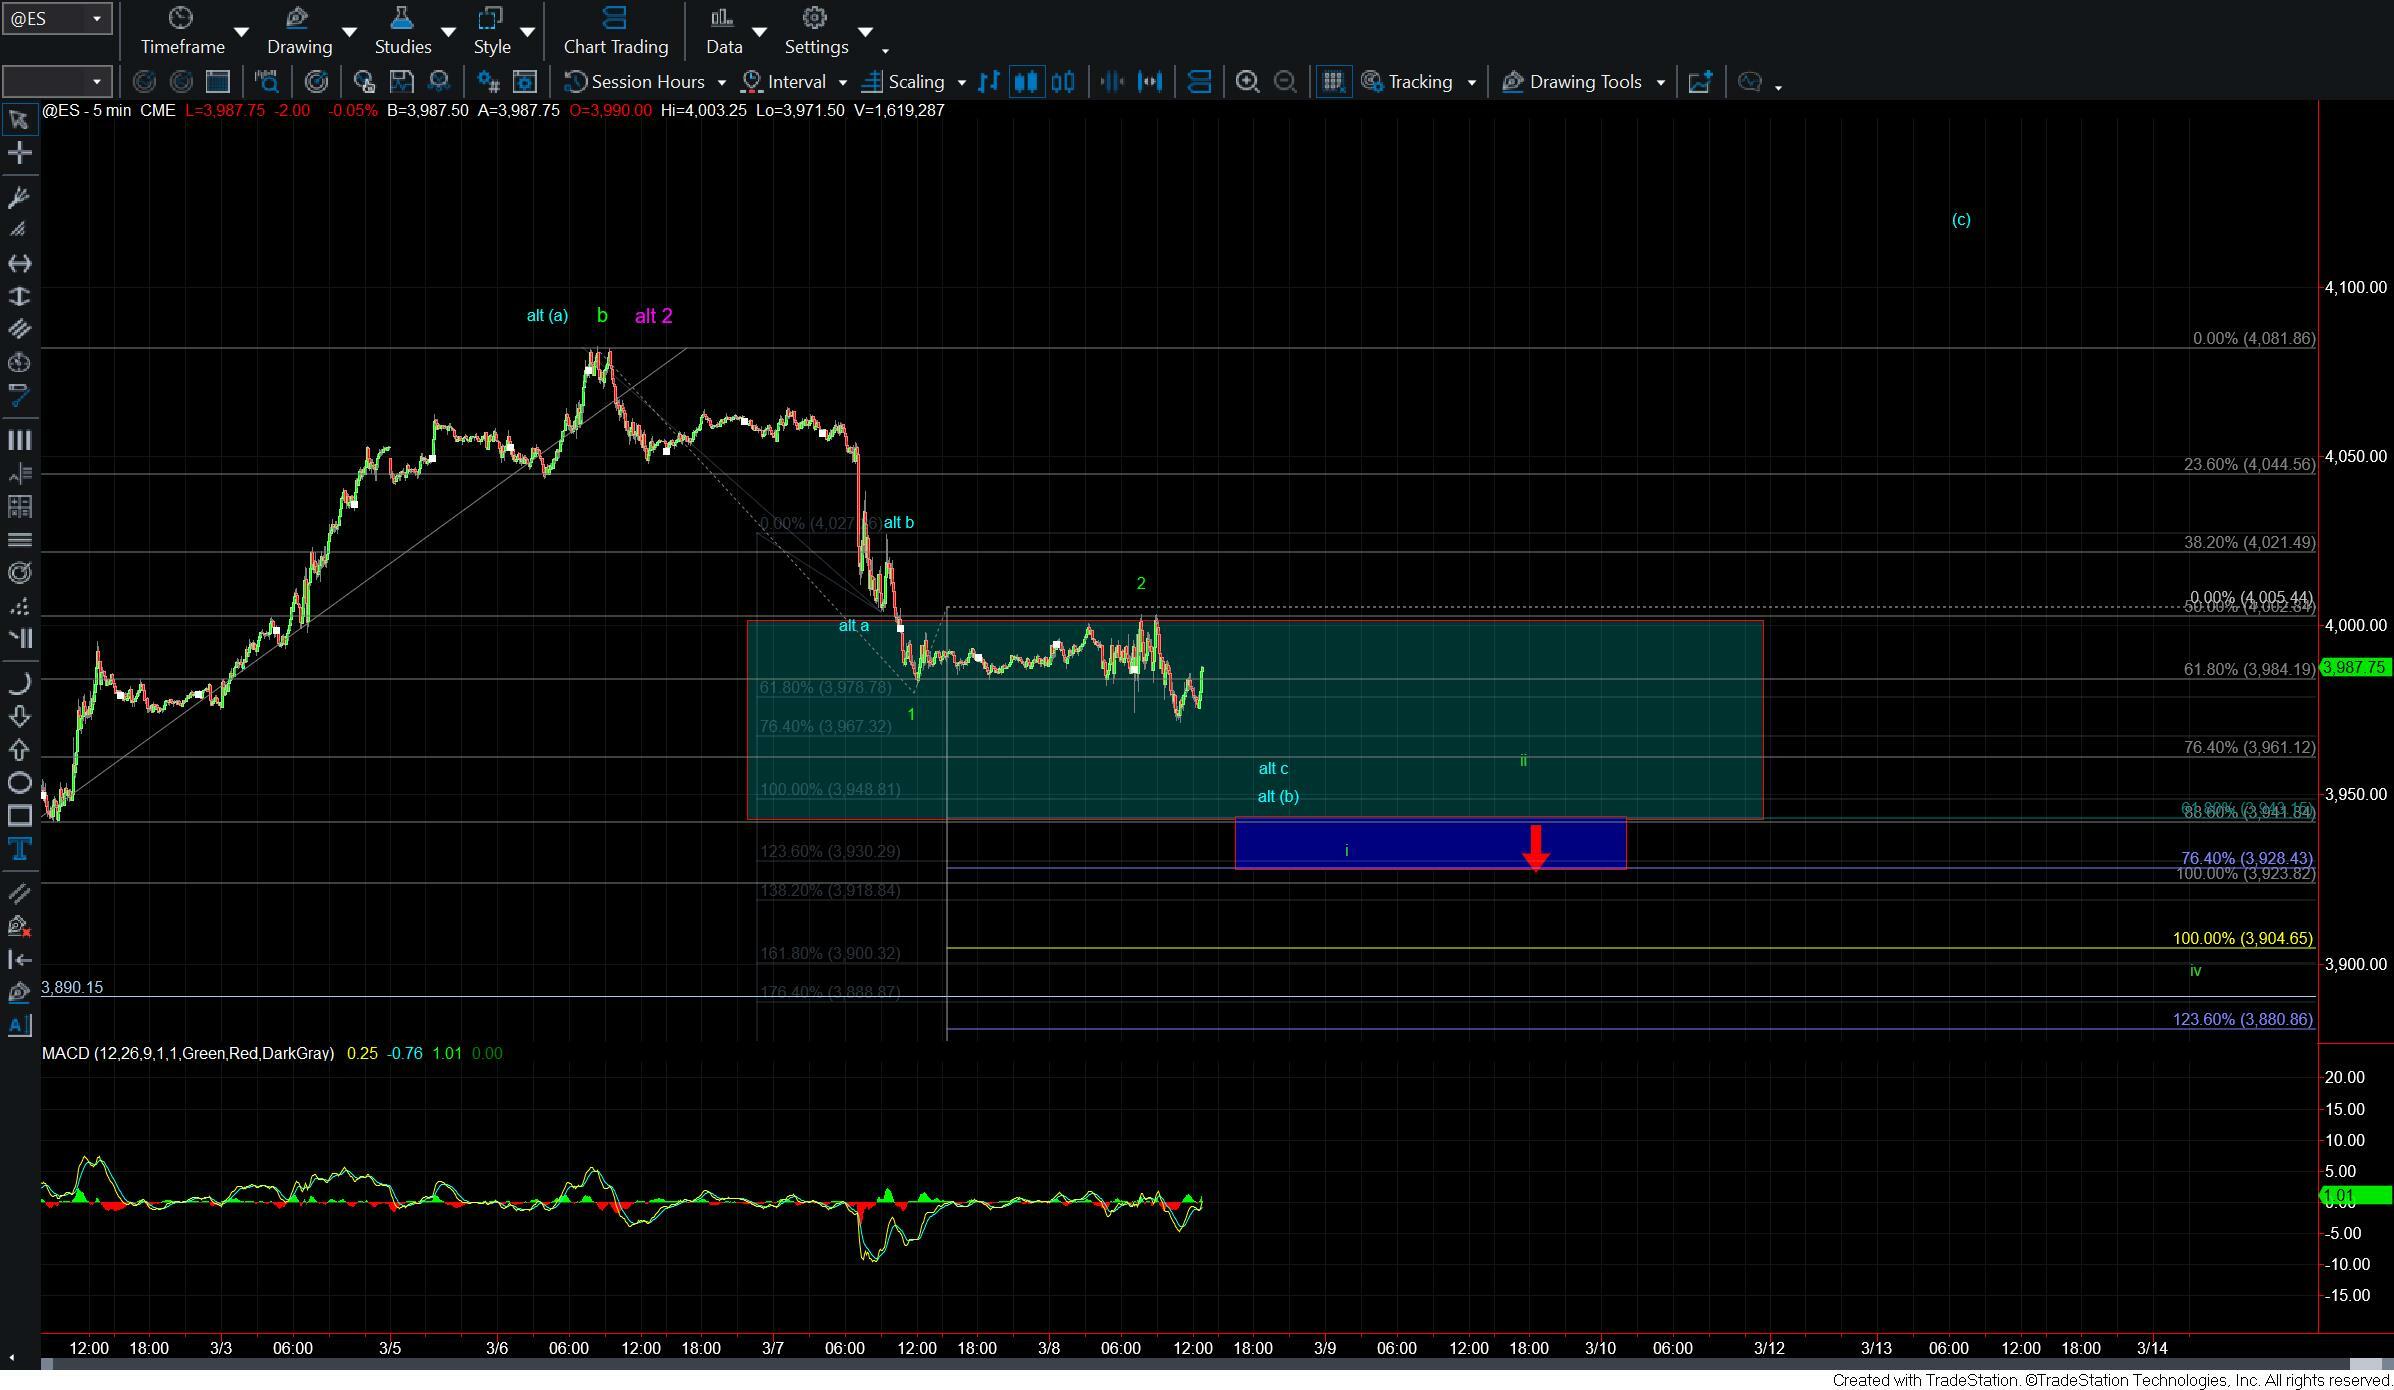Select the arc drawing tool
Viewport: 2394px width, 1390px height.
pos(19,683)
